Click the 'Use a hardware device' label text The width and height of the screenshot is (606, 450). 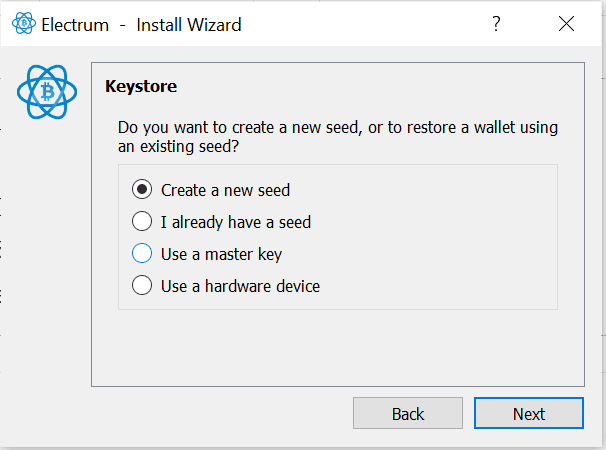pos(240,286)
